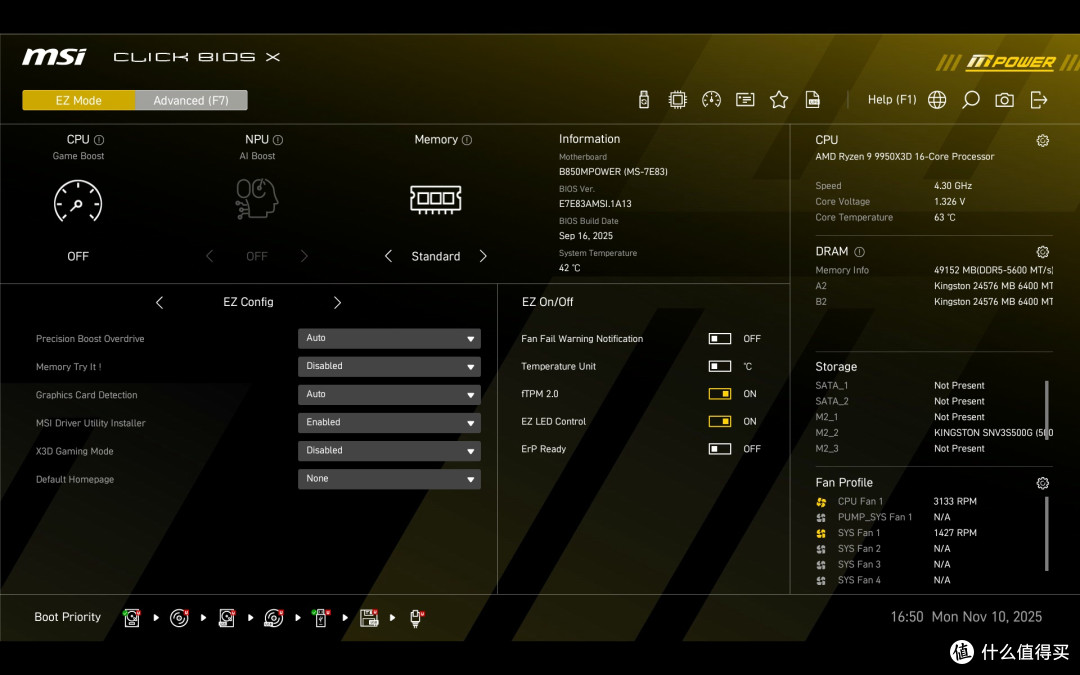Image resolution: width=1080 pixels, height=675 pixels.
Task: Open the M-Flash USB drive icon
Action: (643, 100)
